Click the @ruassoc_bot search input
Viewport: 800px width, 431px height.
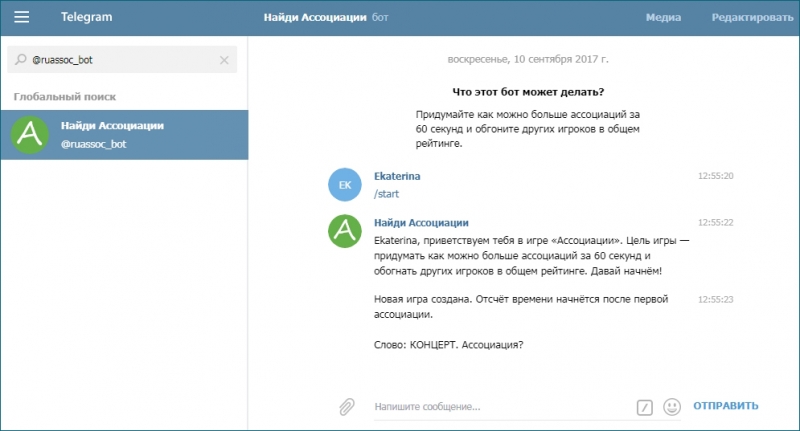tap(122, 60)
